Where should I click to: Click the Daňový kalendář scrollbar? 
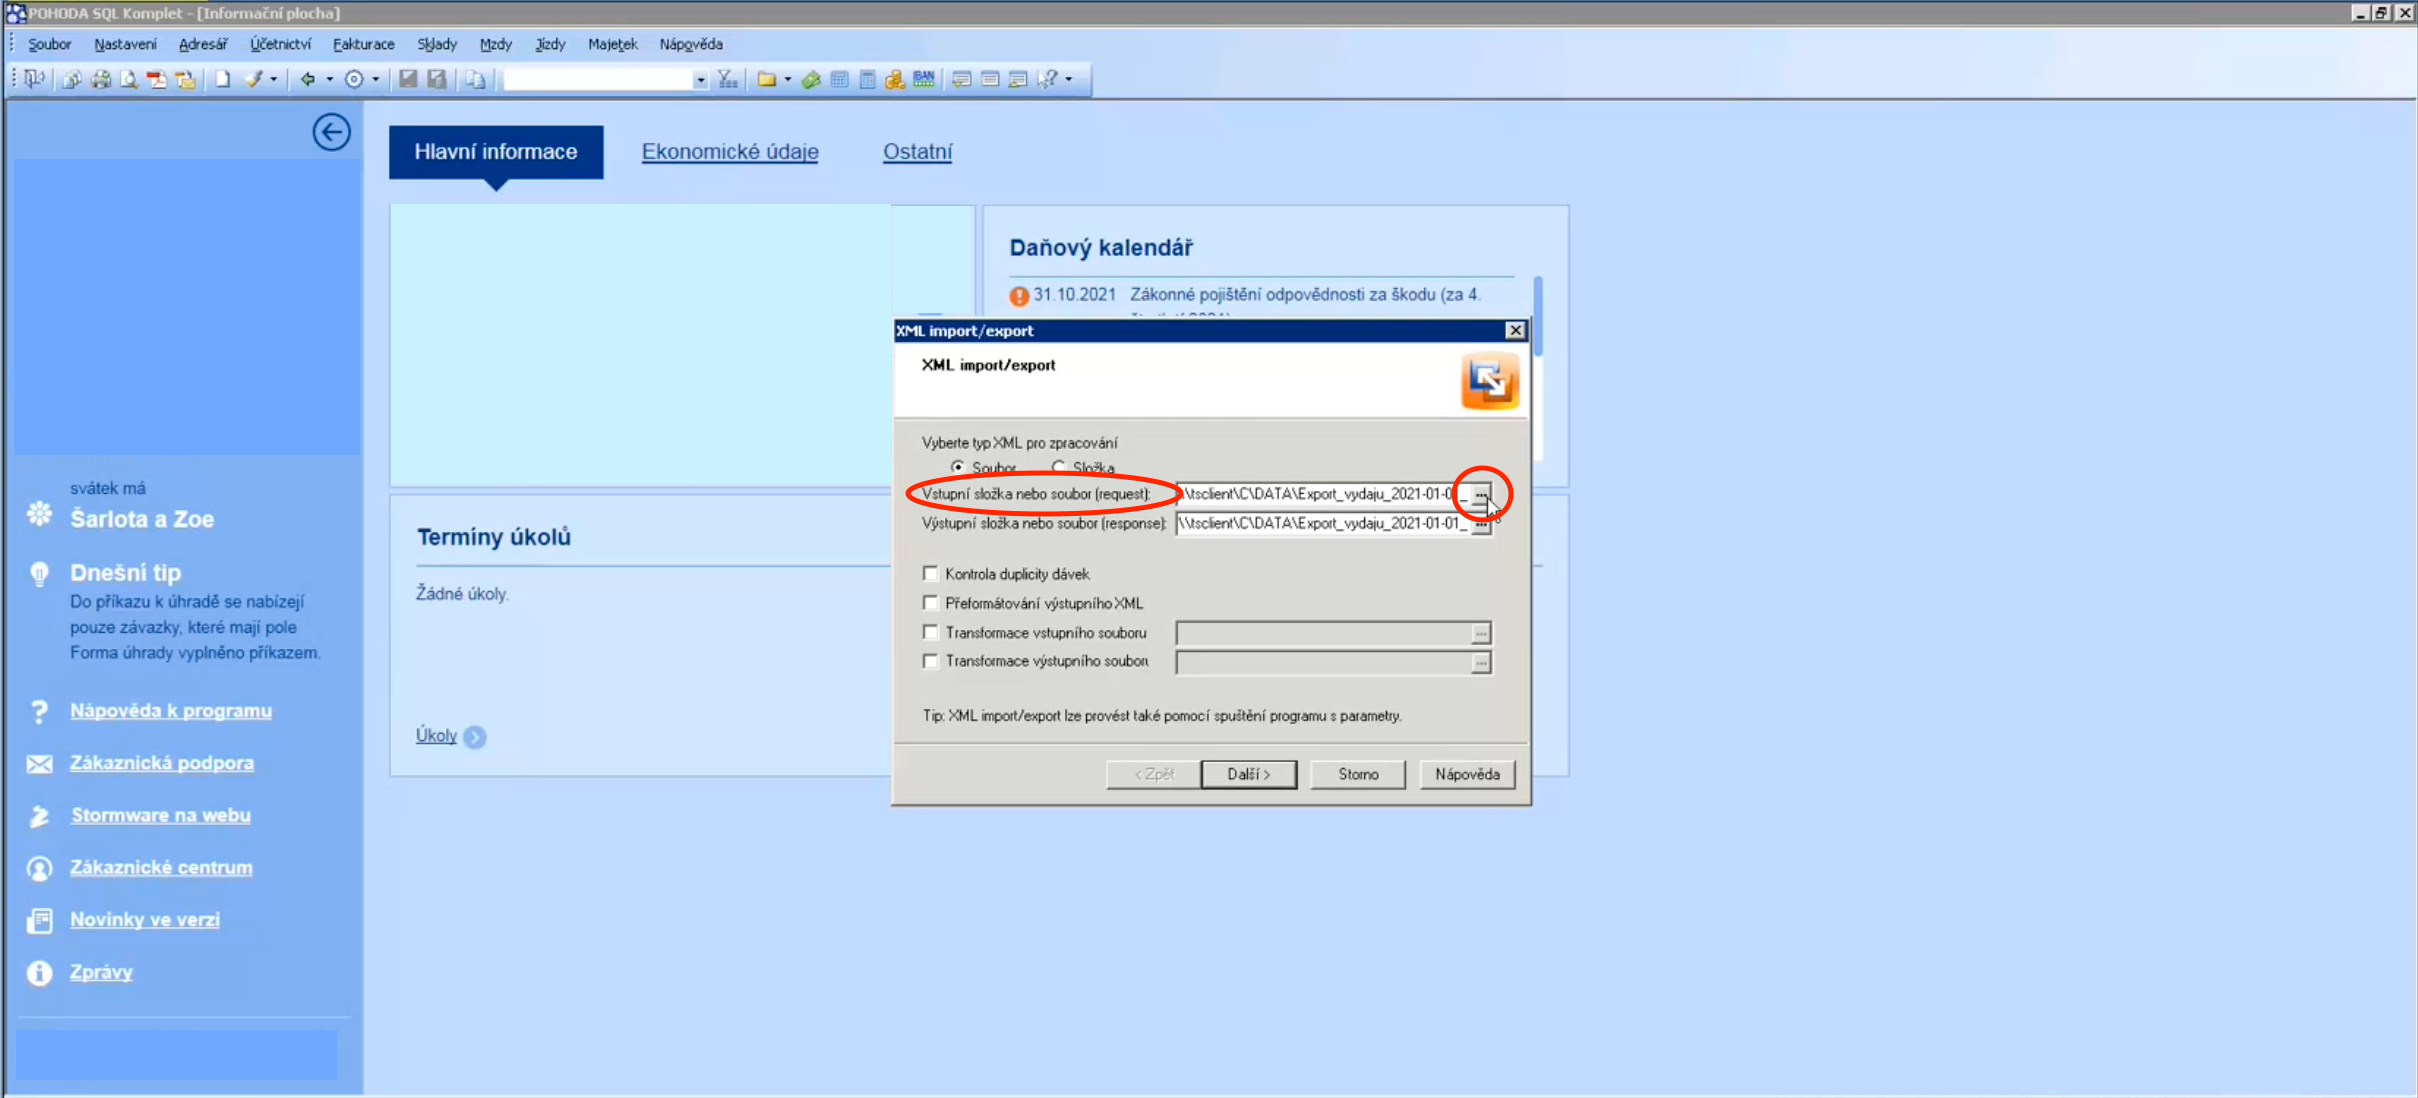coord(1538,315)
